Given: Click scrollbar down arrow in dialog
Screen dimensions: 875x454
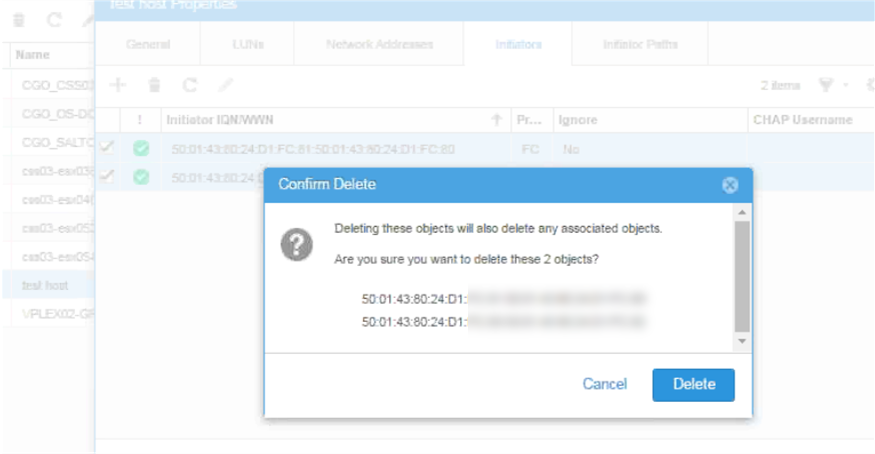Looking at the screenshot, I should coord(742,341).
